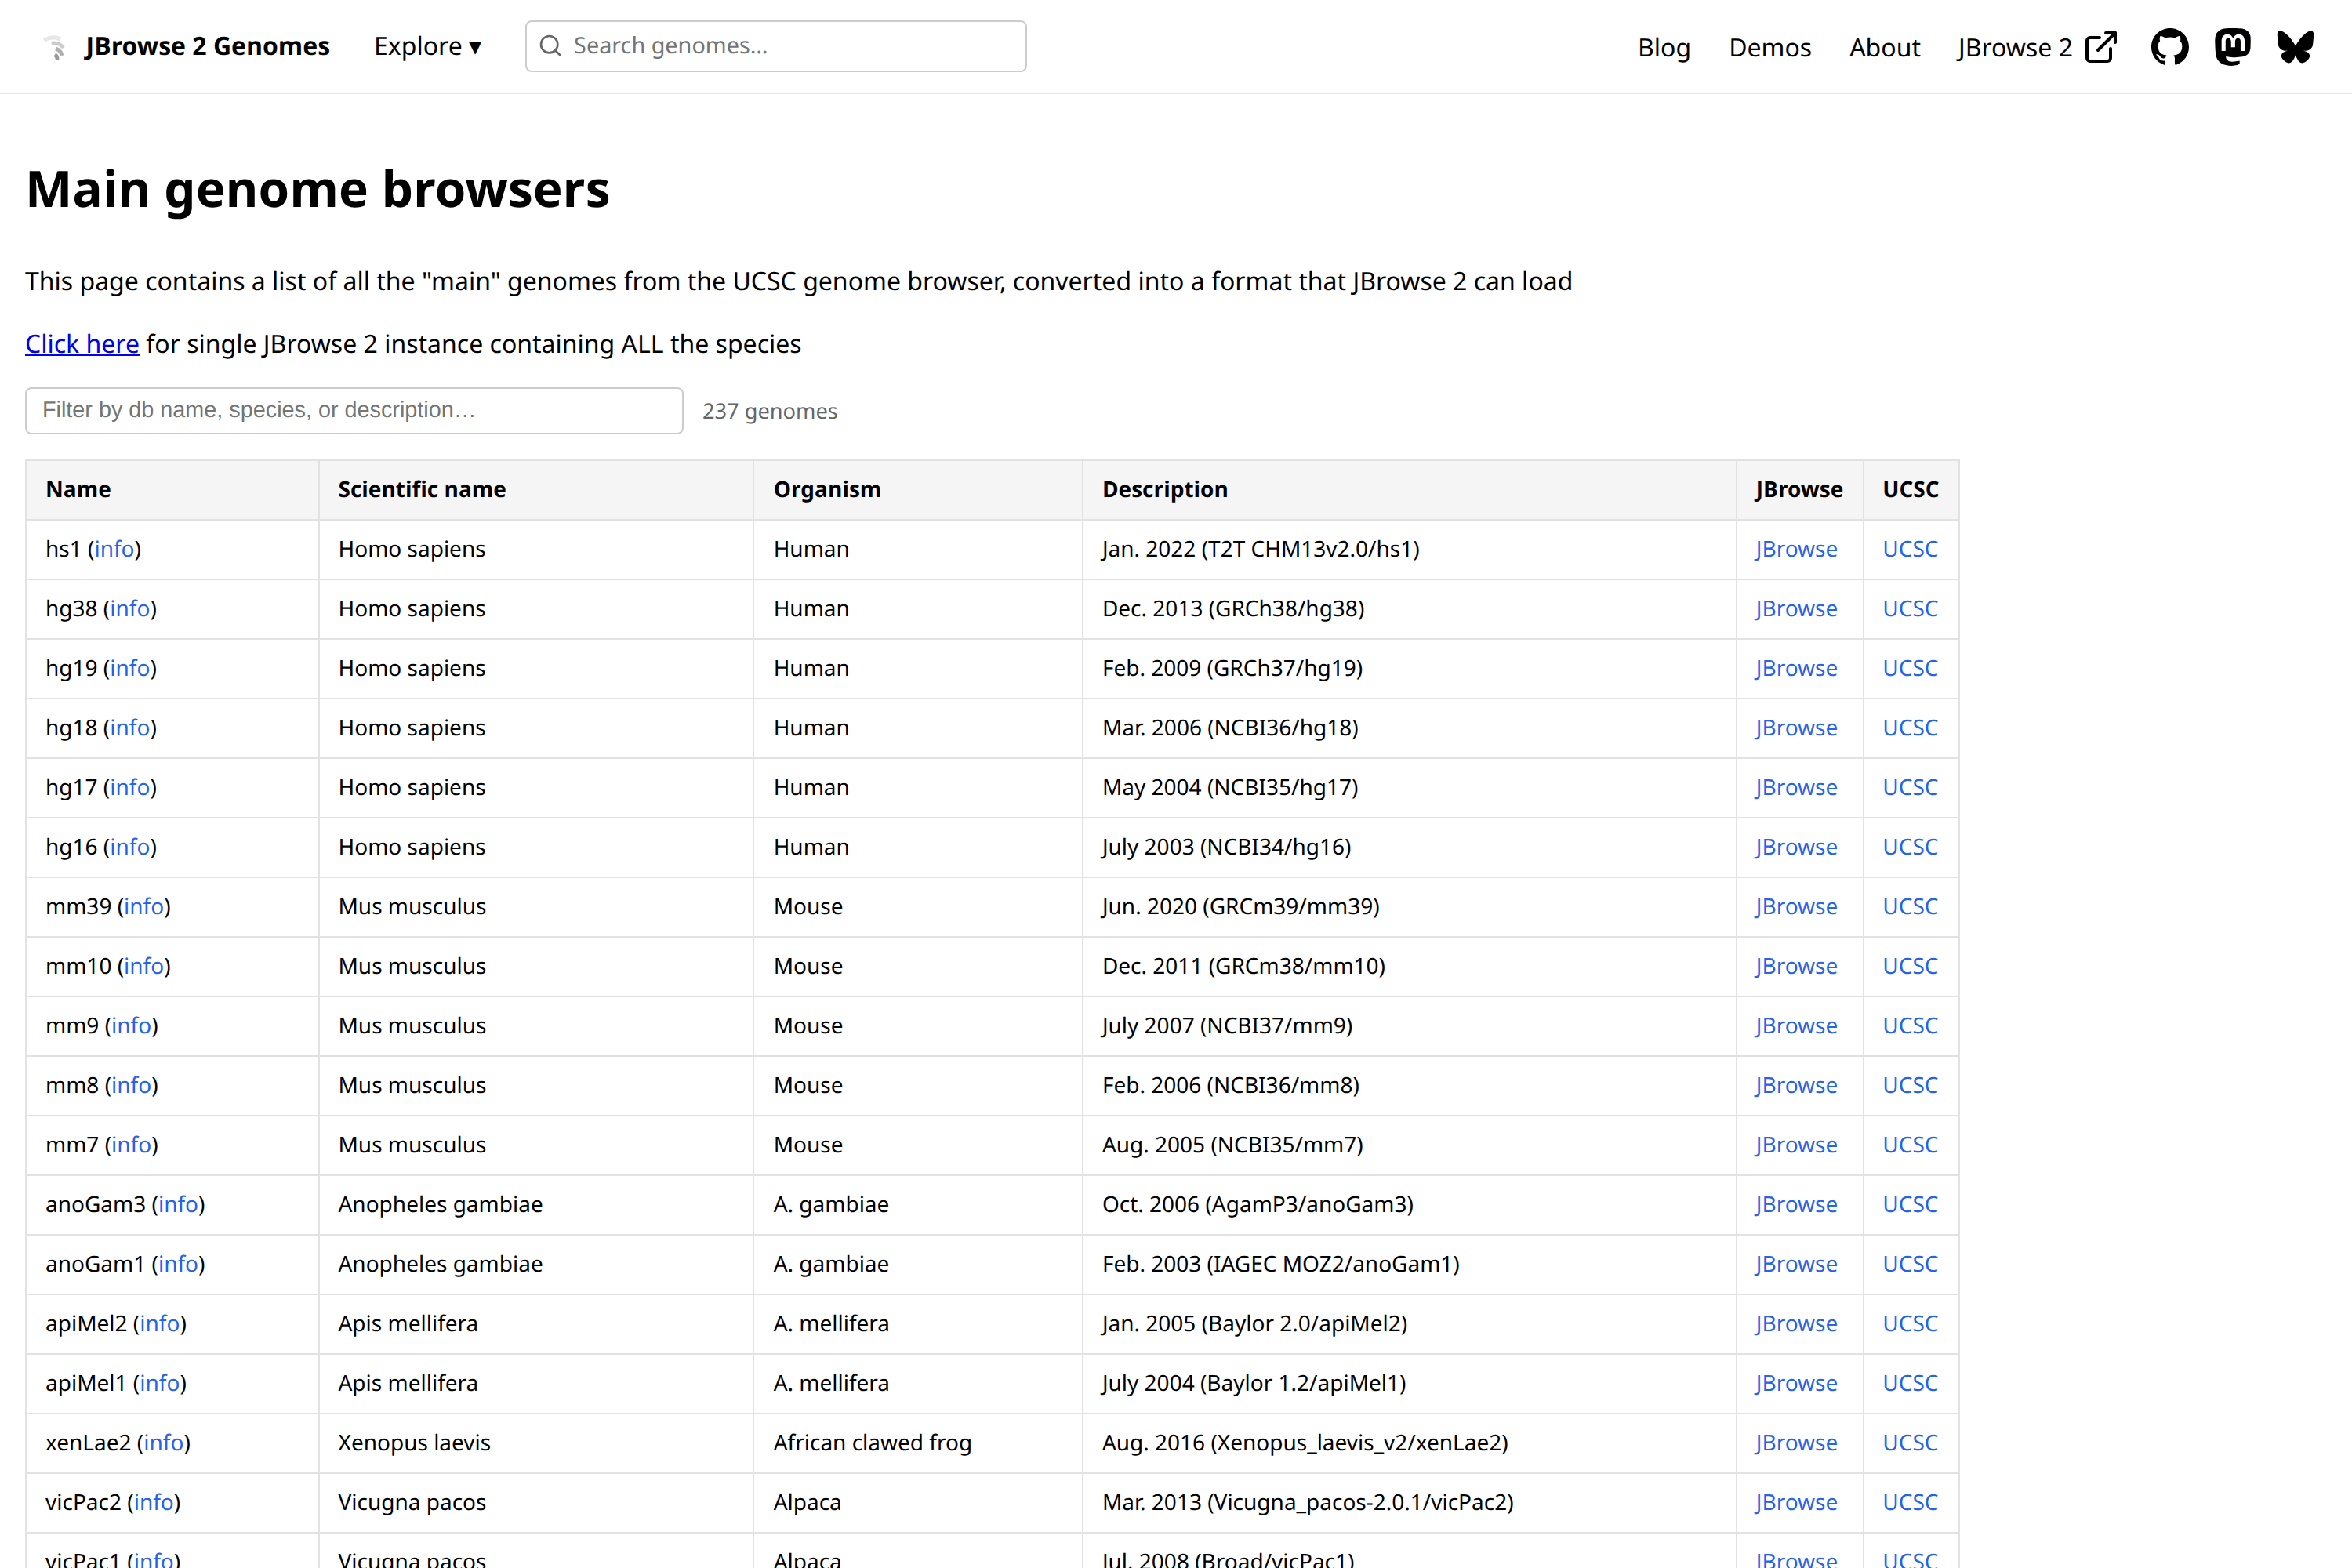Viewport: 2352px width, 1568px height.
Task: Open JBrowse link for mm8 row
Action: 1796,1085
